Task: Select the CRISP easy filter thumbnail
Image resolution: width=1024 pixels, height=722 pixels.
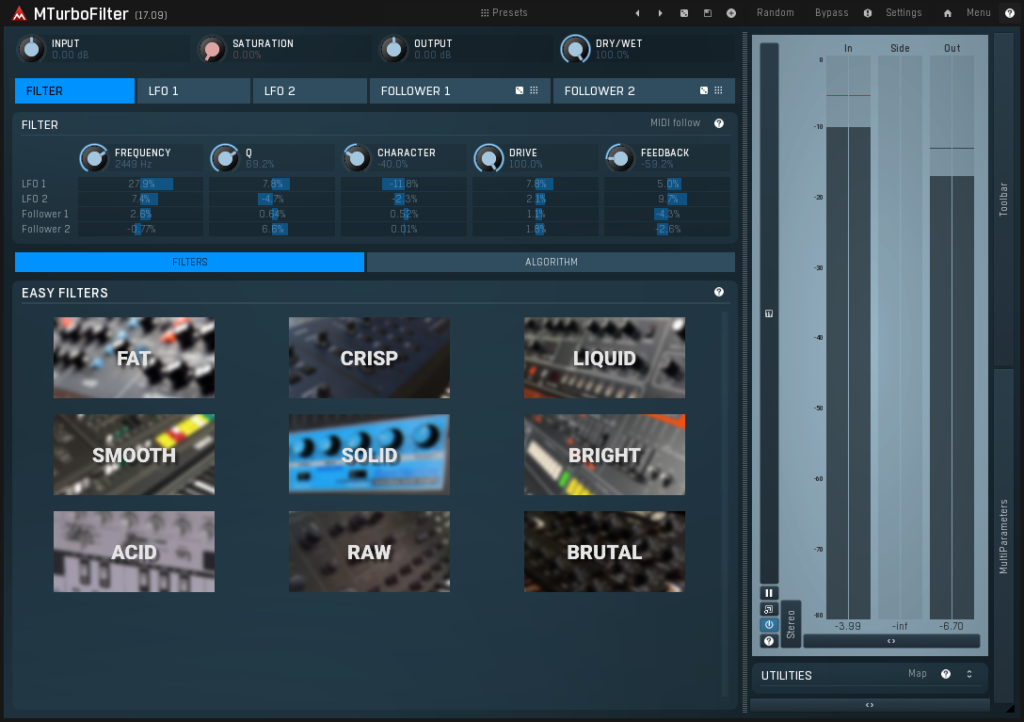Action: (369, 358)
